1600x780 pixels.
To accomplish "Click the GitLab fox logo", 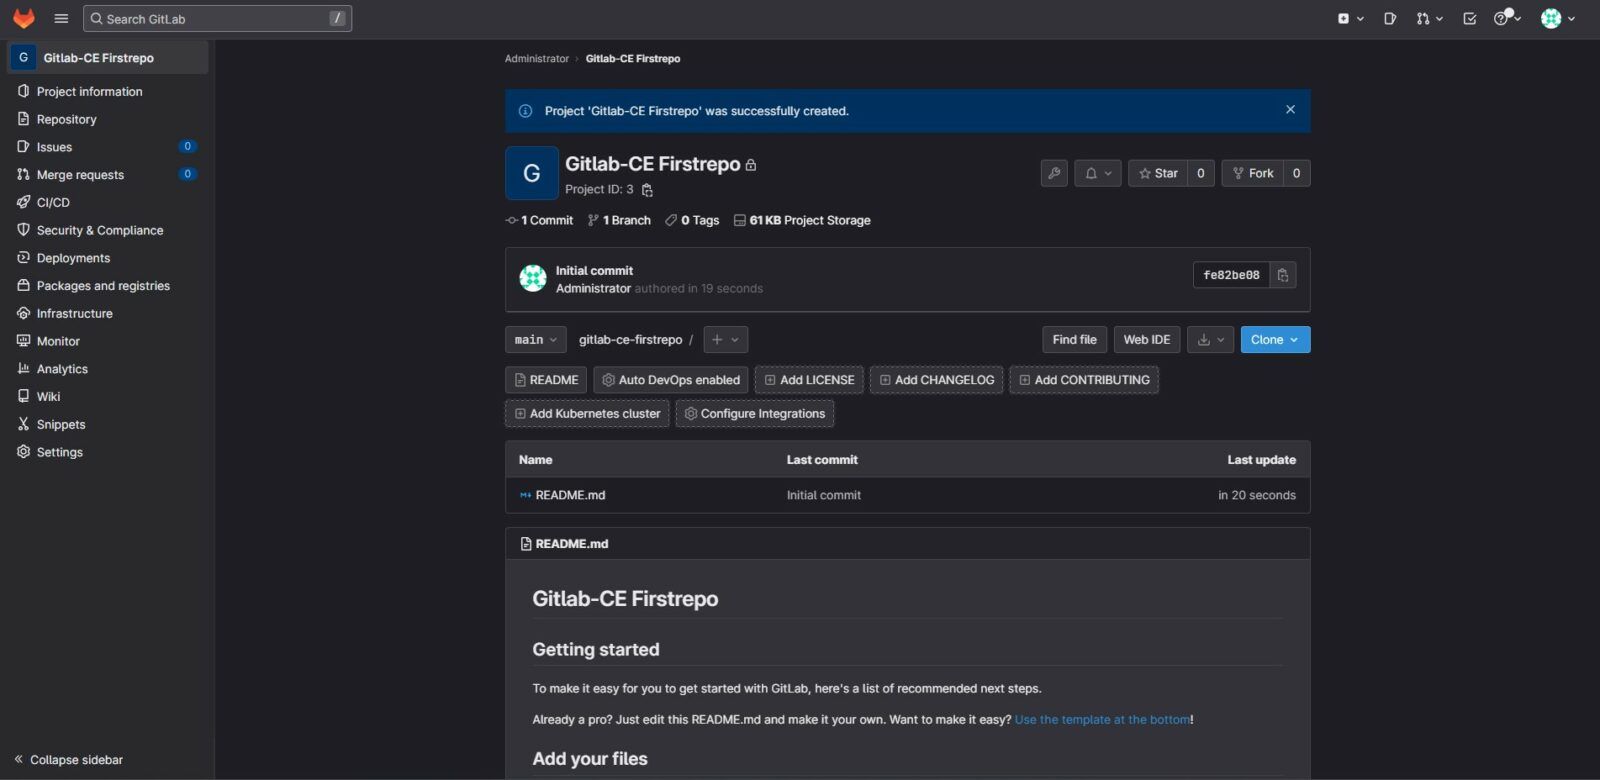I will (24, 19).
